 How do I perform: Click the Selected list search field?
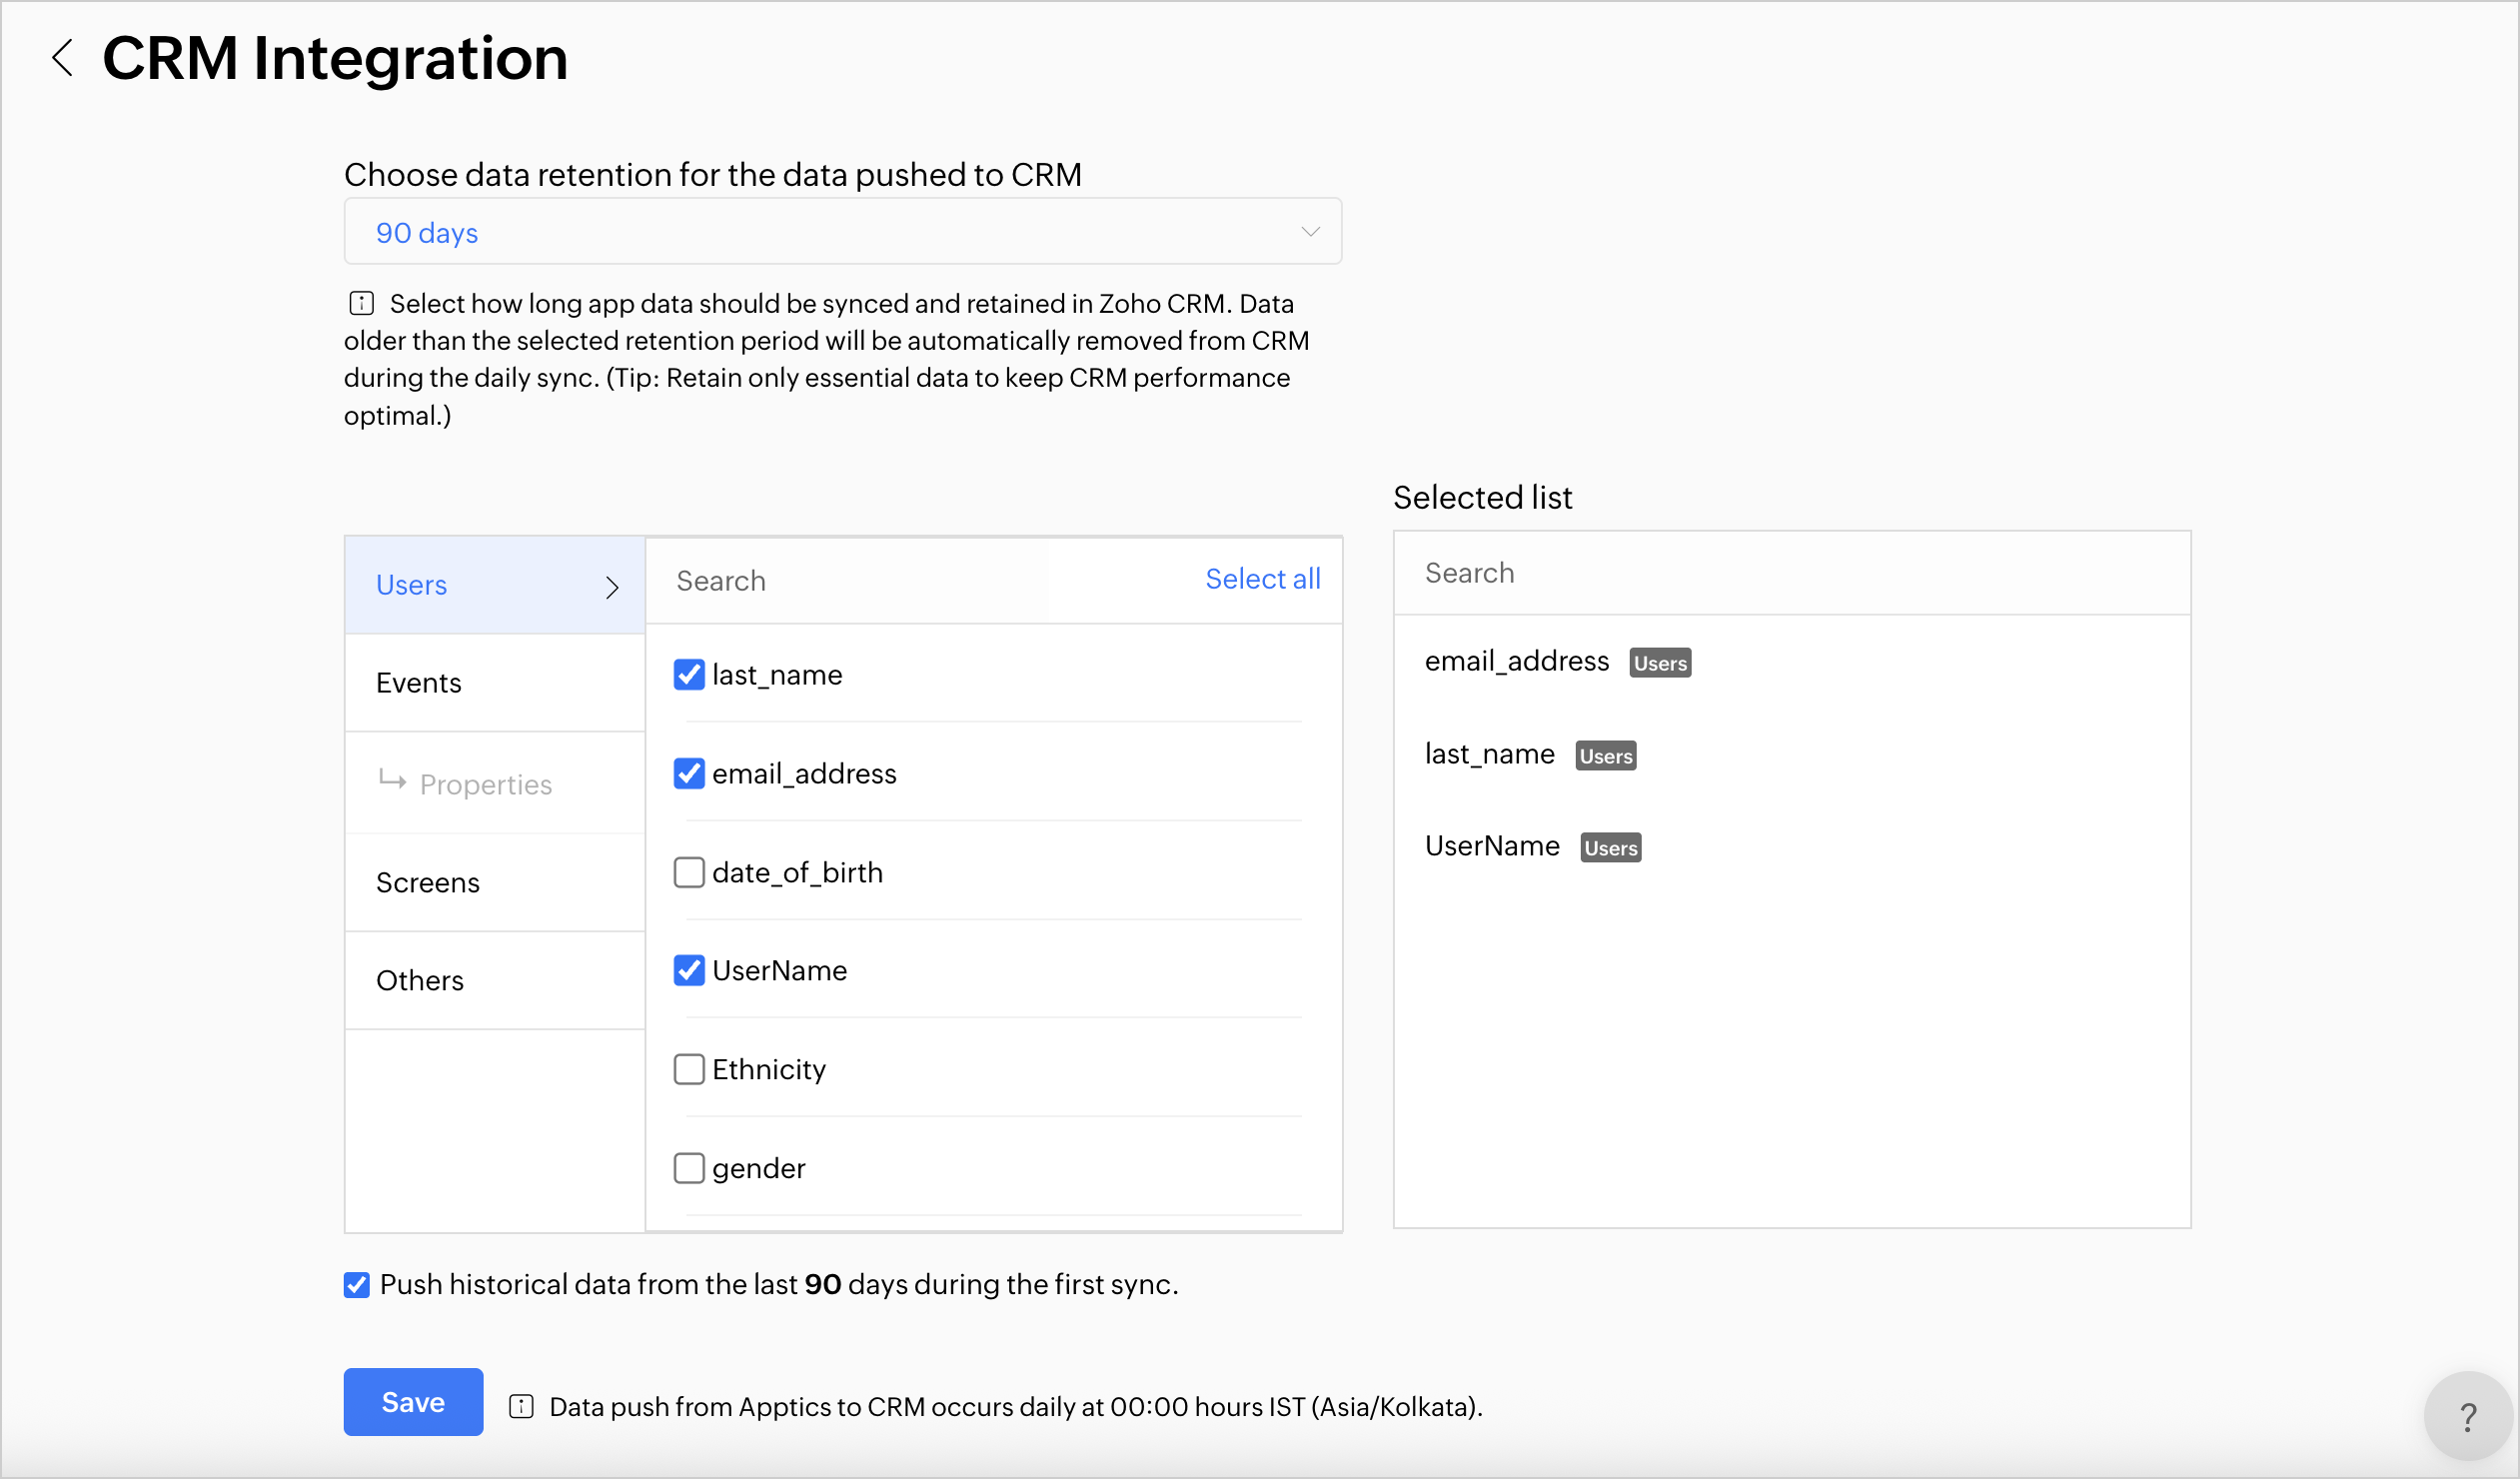pos(1790,573)
